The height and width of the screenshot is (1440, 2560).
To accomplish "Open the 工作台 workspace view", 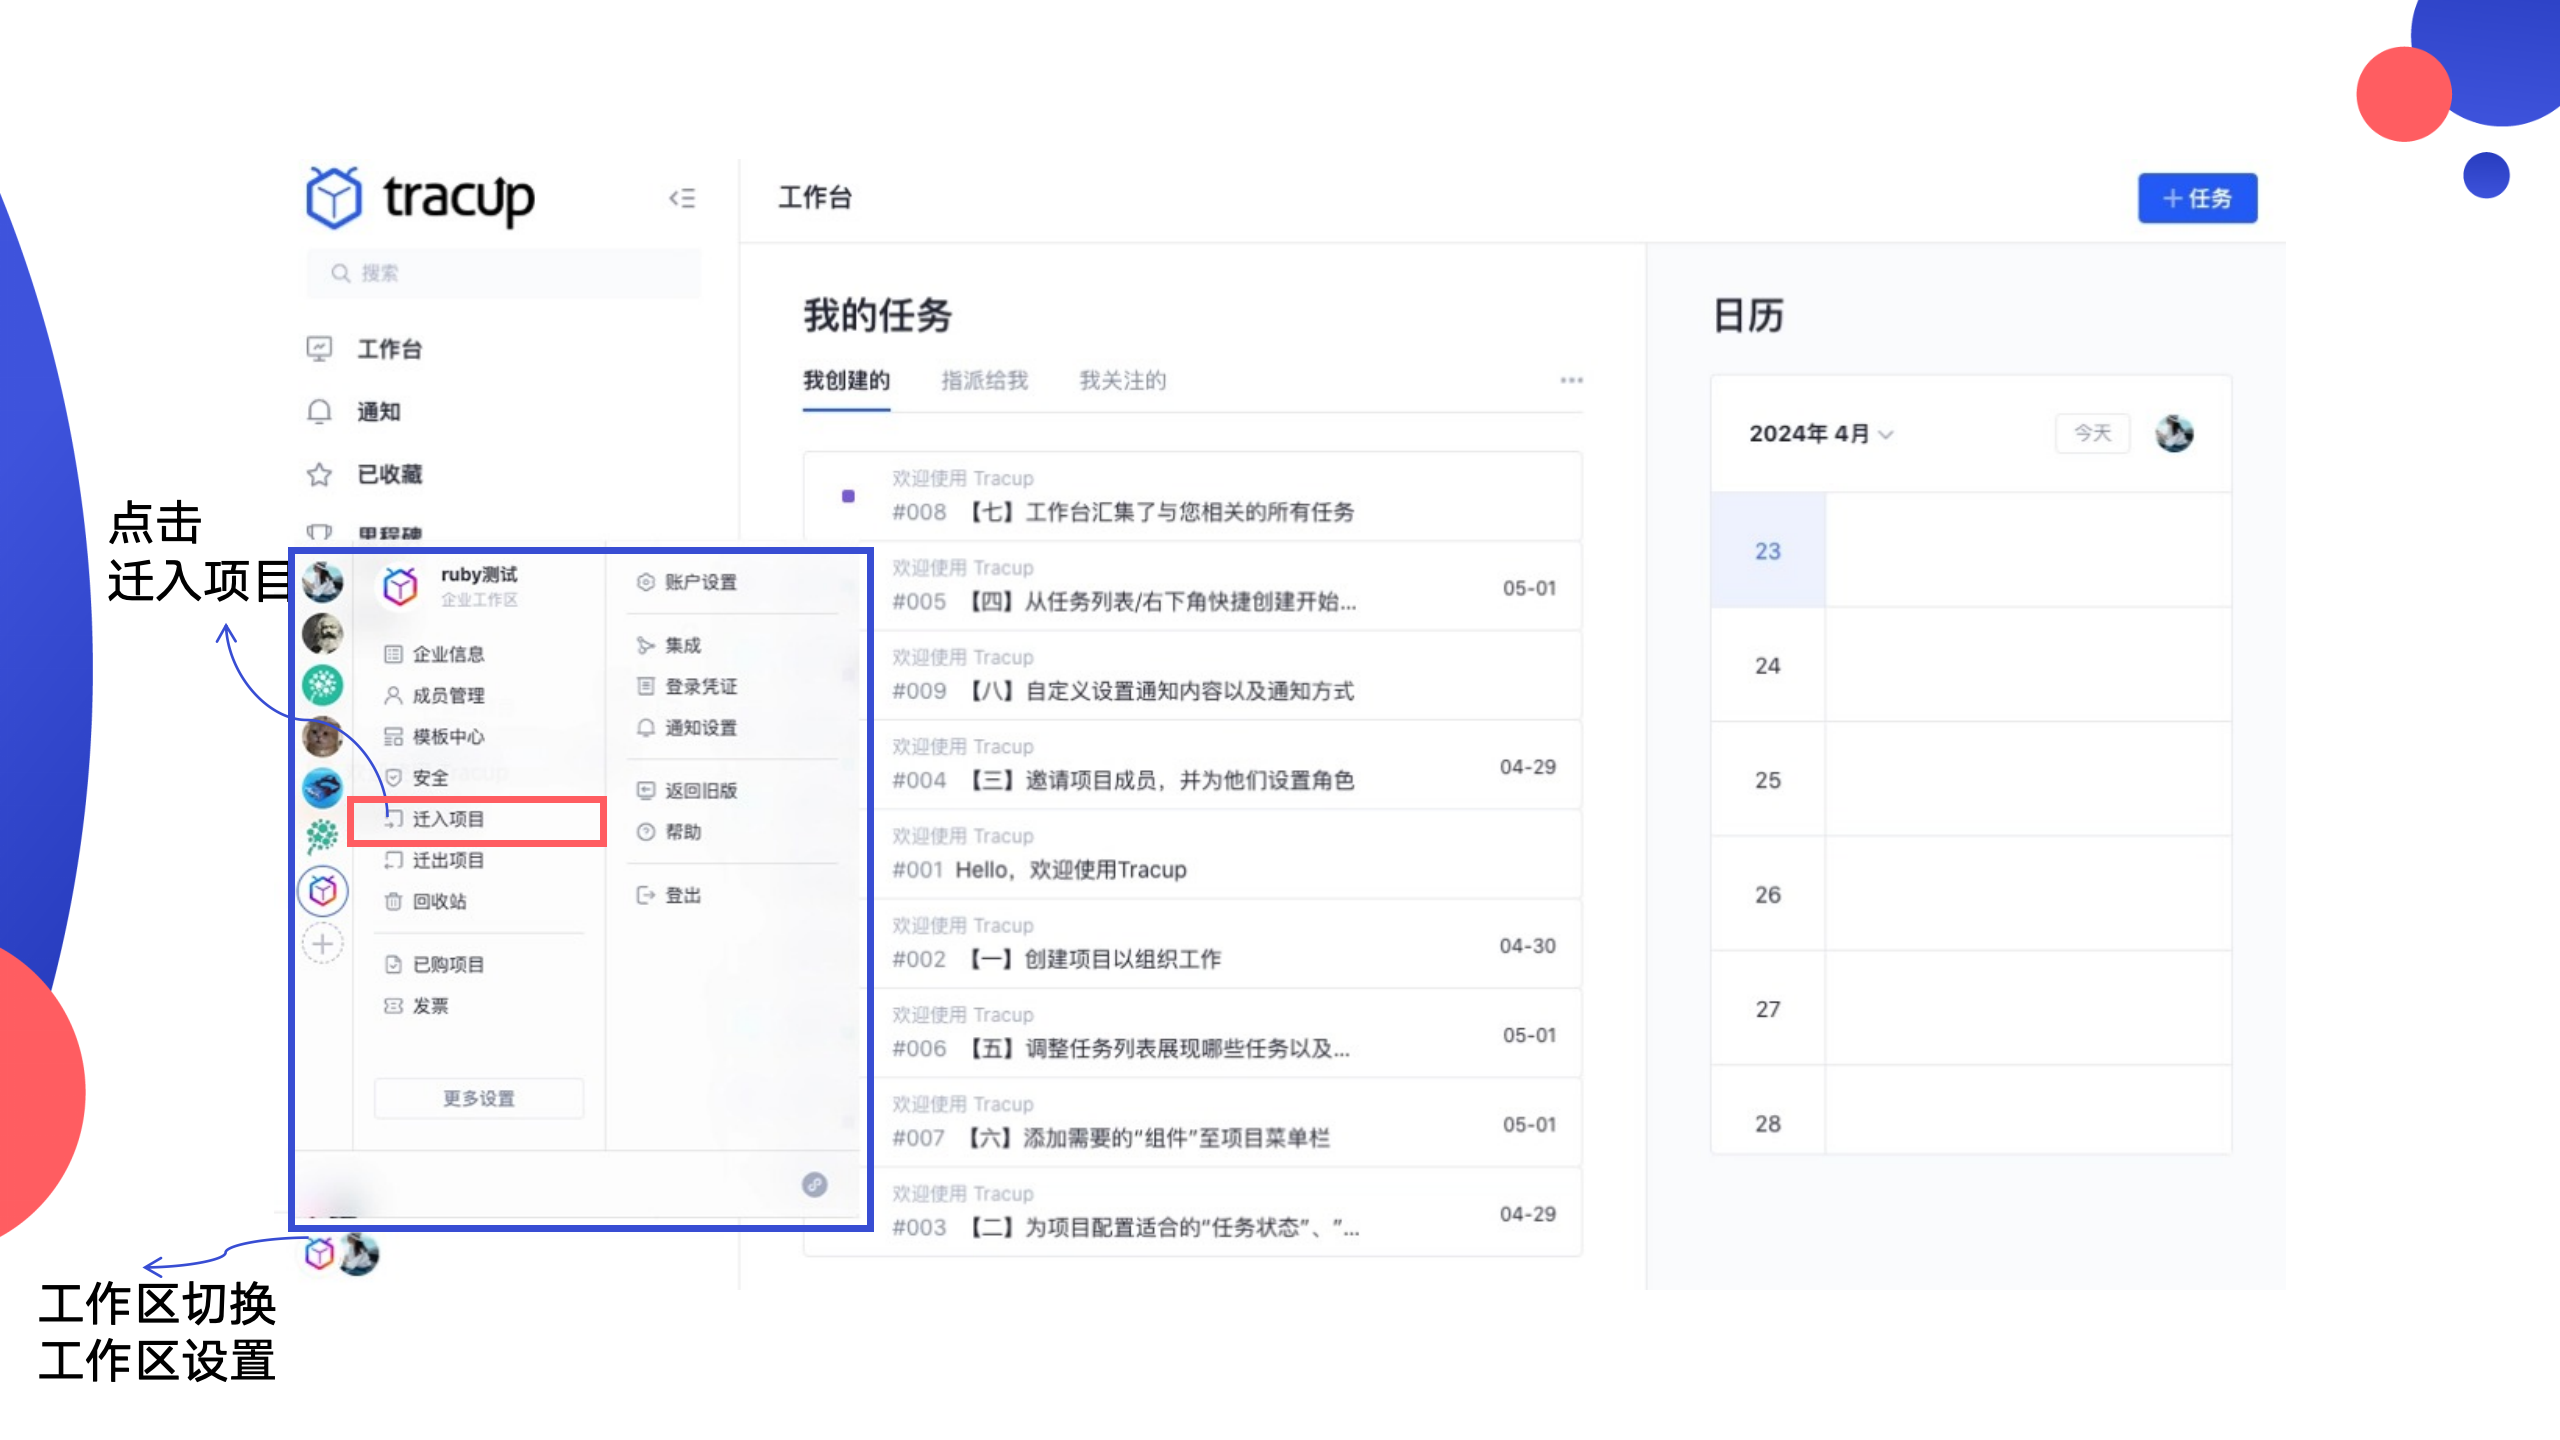I will coord(389,349).
